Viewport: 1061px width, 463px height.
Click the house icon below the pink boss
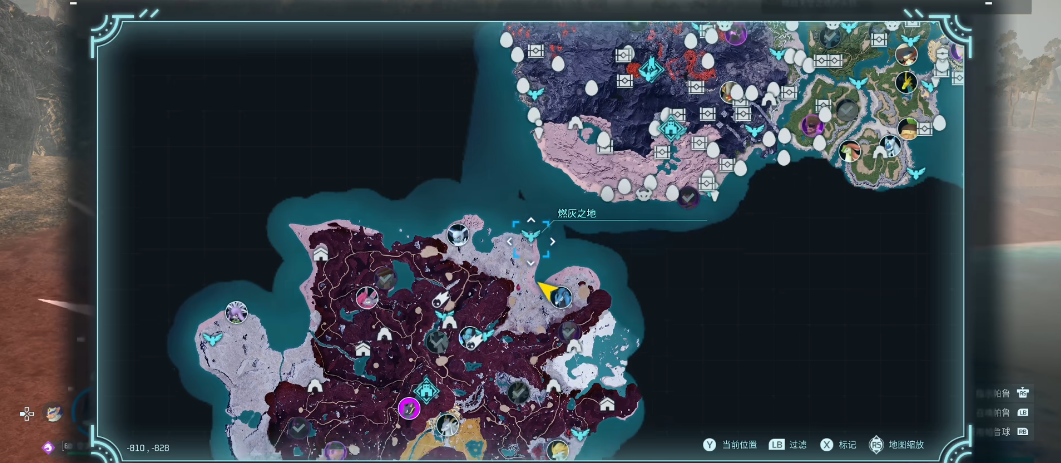[363, 349]
